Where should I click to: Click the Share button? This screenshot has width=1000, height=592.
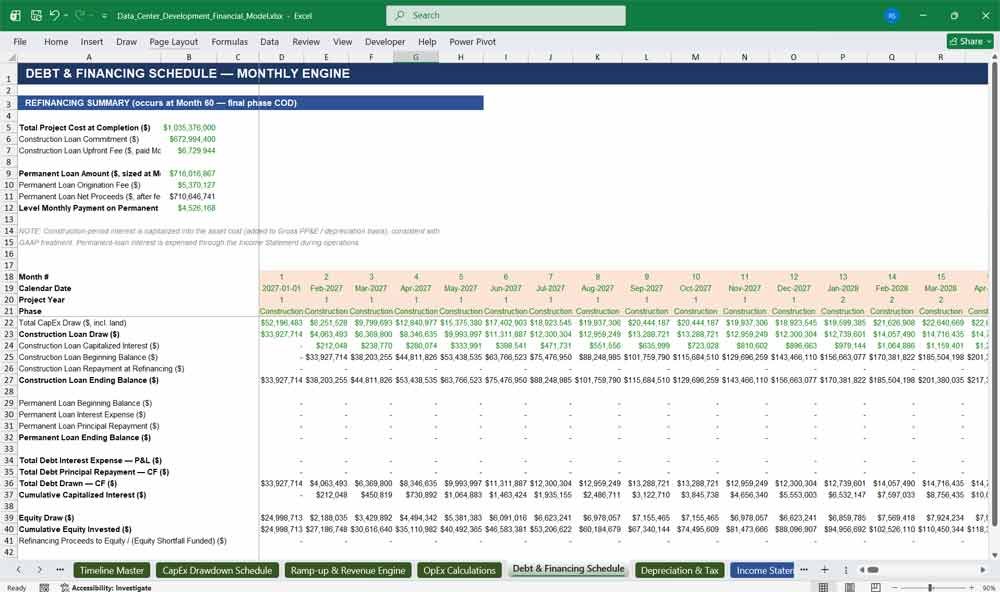click(970, 41)
